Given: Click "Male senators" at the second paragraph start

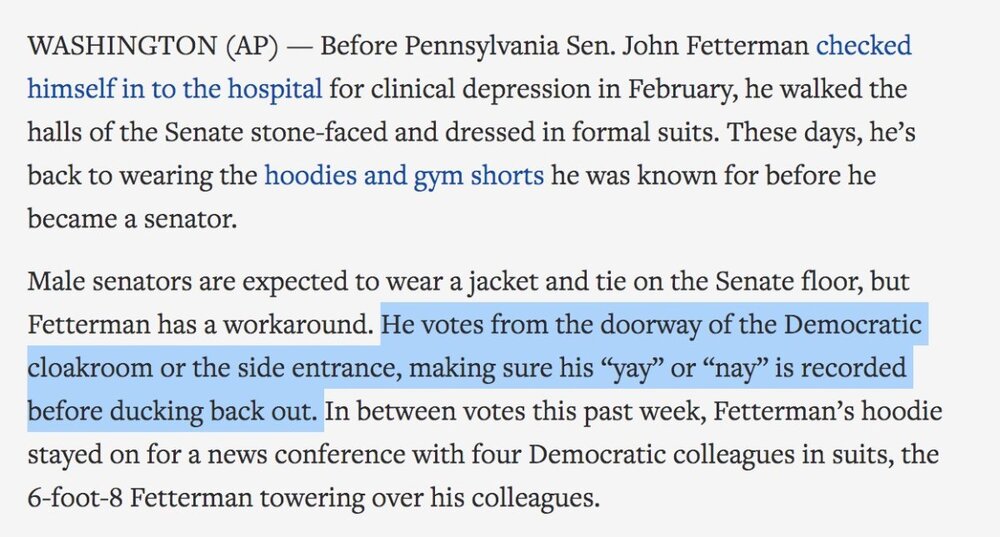Looking at the screenshot, I should 90,282.
